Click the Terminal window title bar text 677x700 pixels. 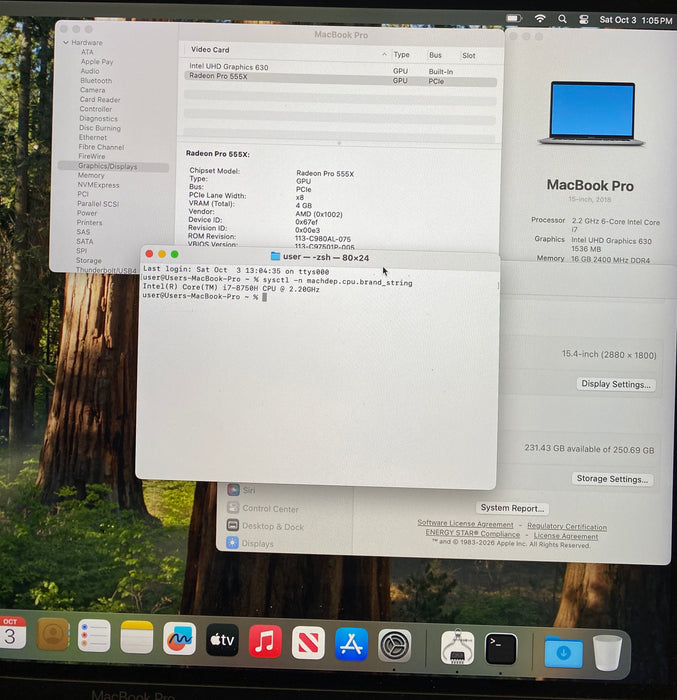click(326, 257)
